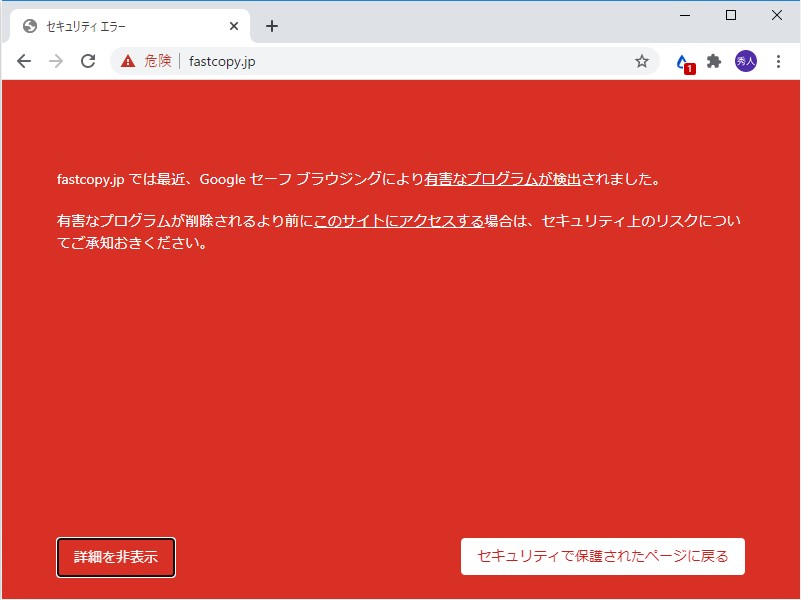The width and height of the screenshot is (801, 600).
Task: Select the セキュリティ エラー tab
Action: [120, 26]
